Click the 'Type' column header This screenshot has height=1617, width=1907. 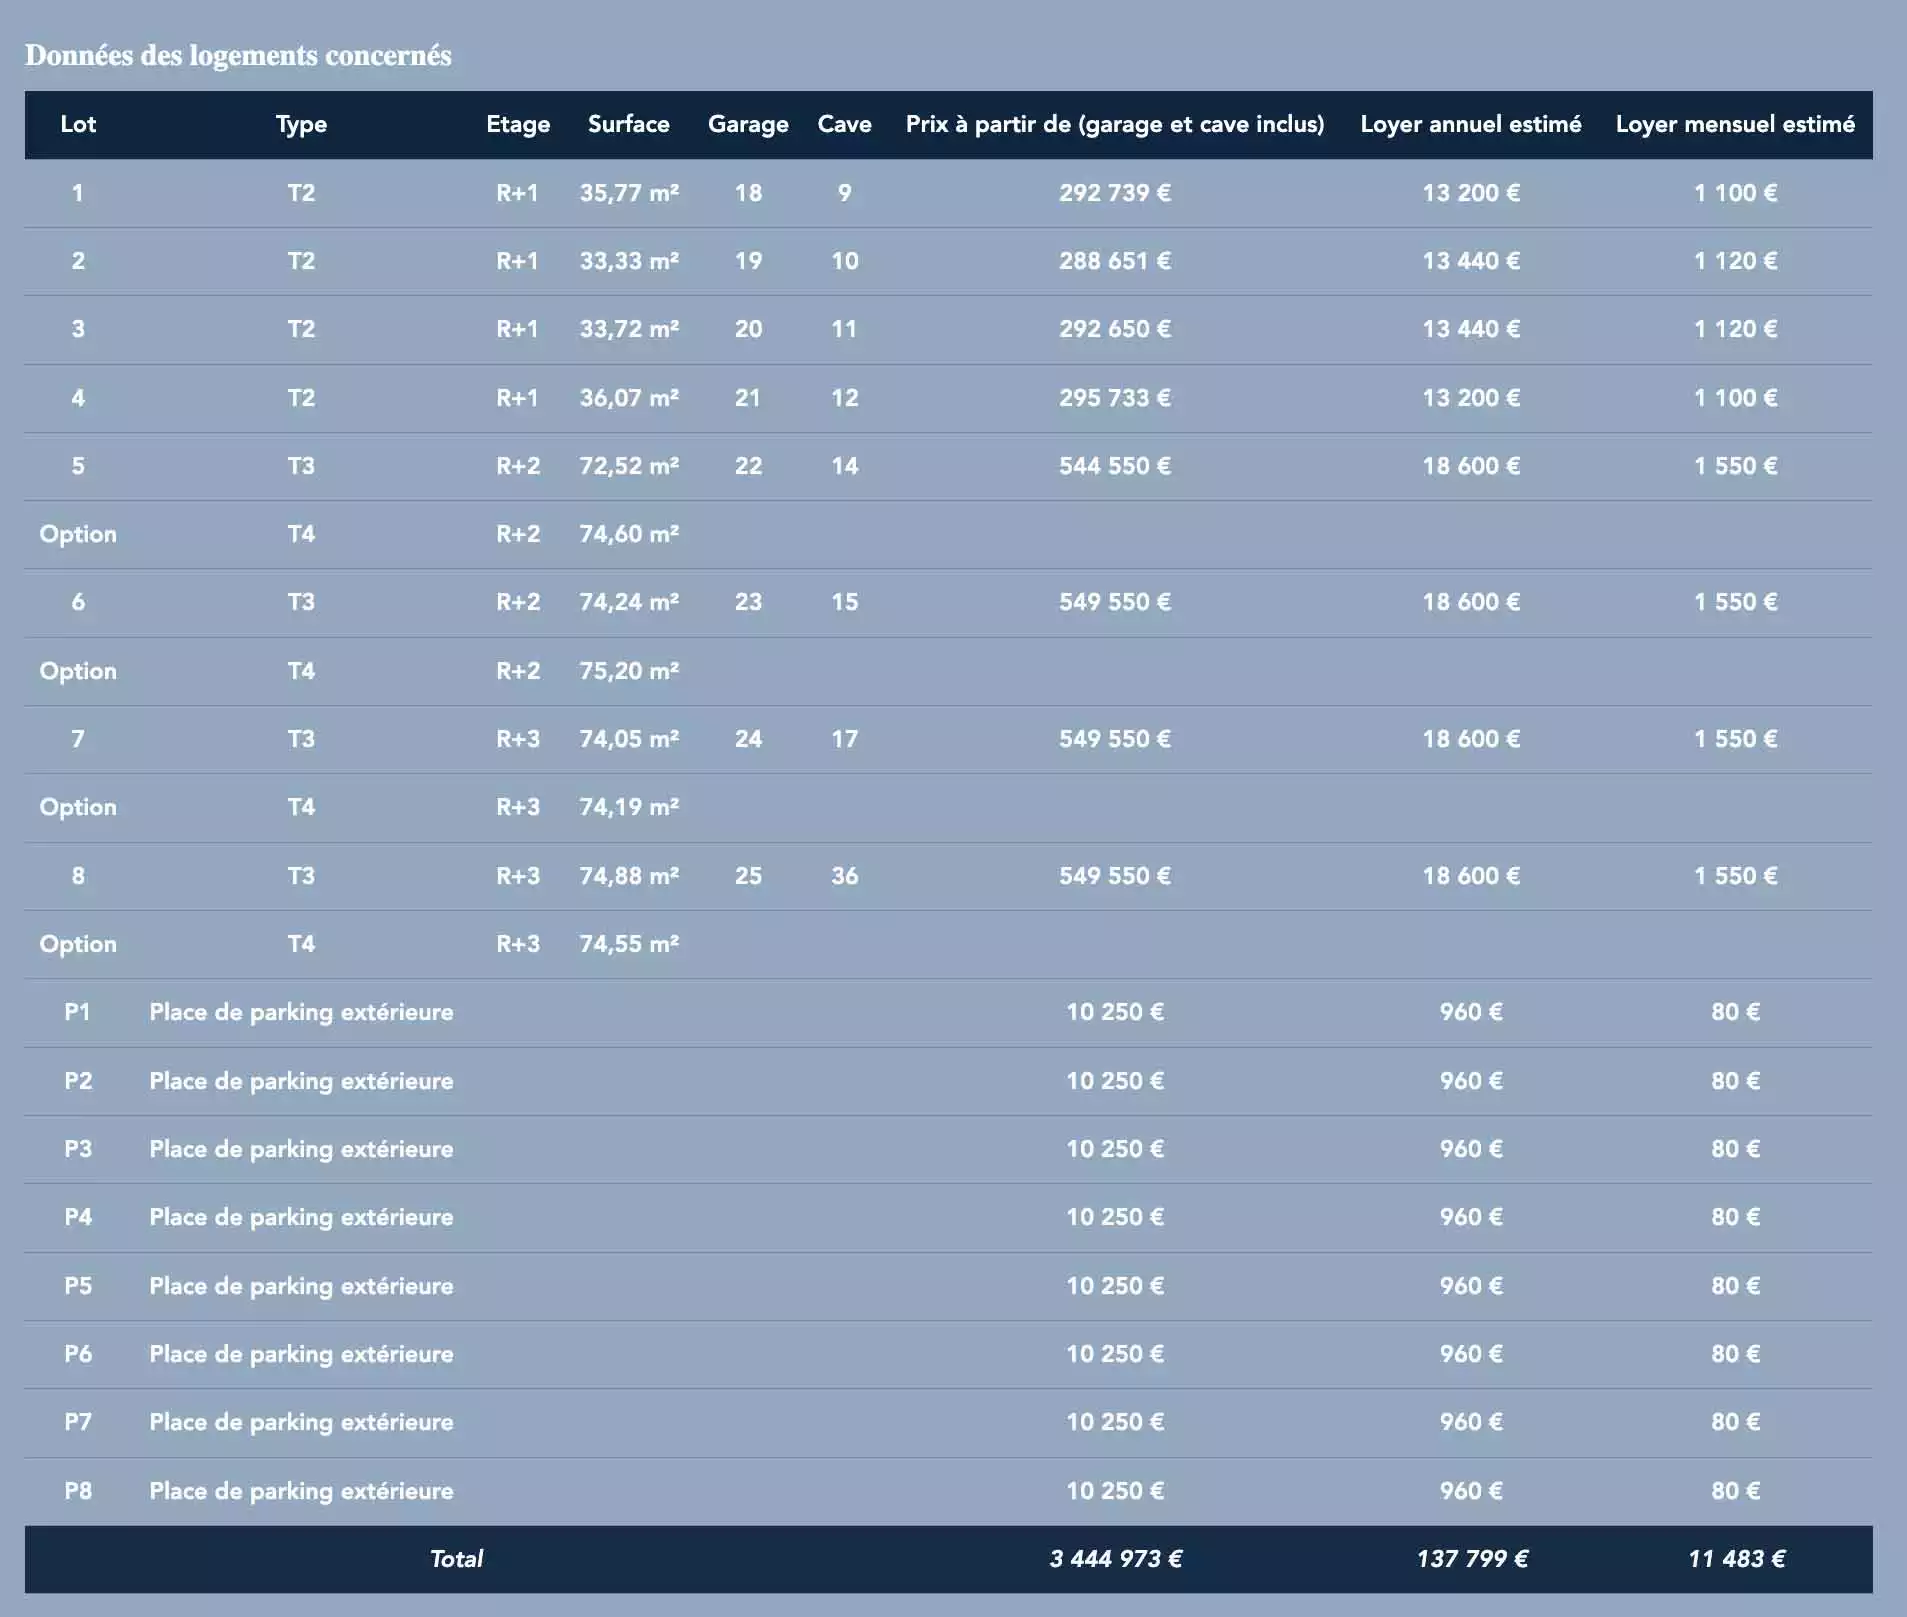301,124
